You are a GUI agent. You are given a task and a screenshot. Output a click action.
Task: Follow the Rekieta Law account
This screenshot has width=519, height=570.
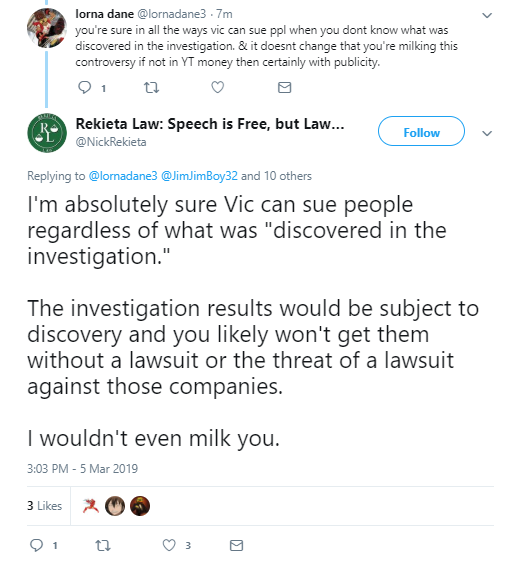(421, 131)
